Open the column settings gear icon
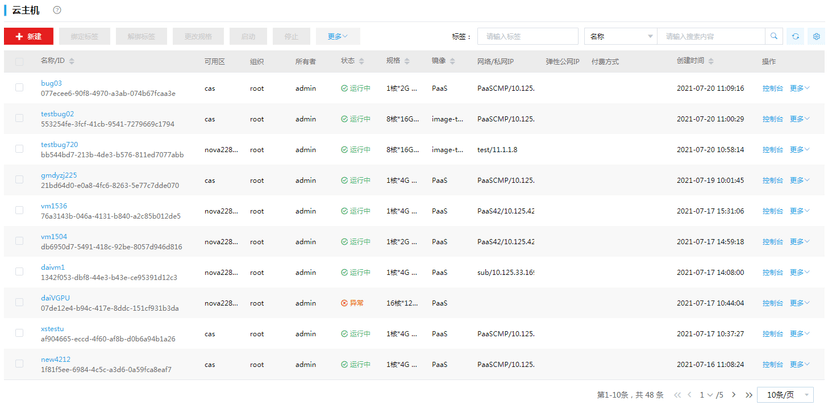The height and width of the screenshot is (406, 828). pos(816,36)
